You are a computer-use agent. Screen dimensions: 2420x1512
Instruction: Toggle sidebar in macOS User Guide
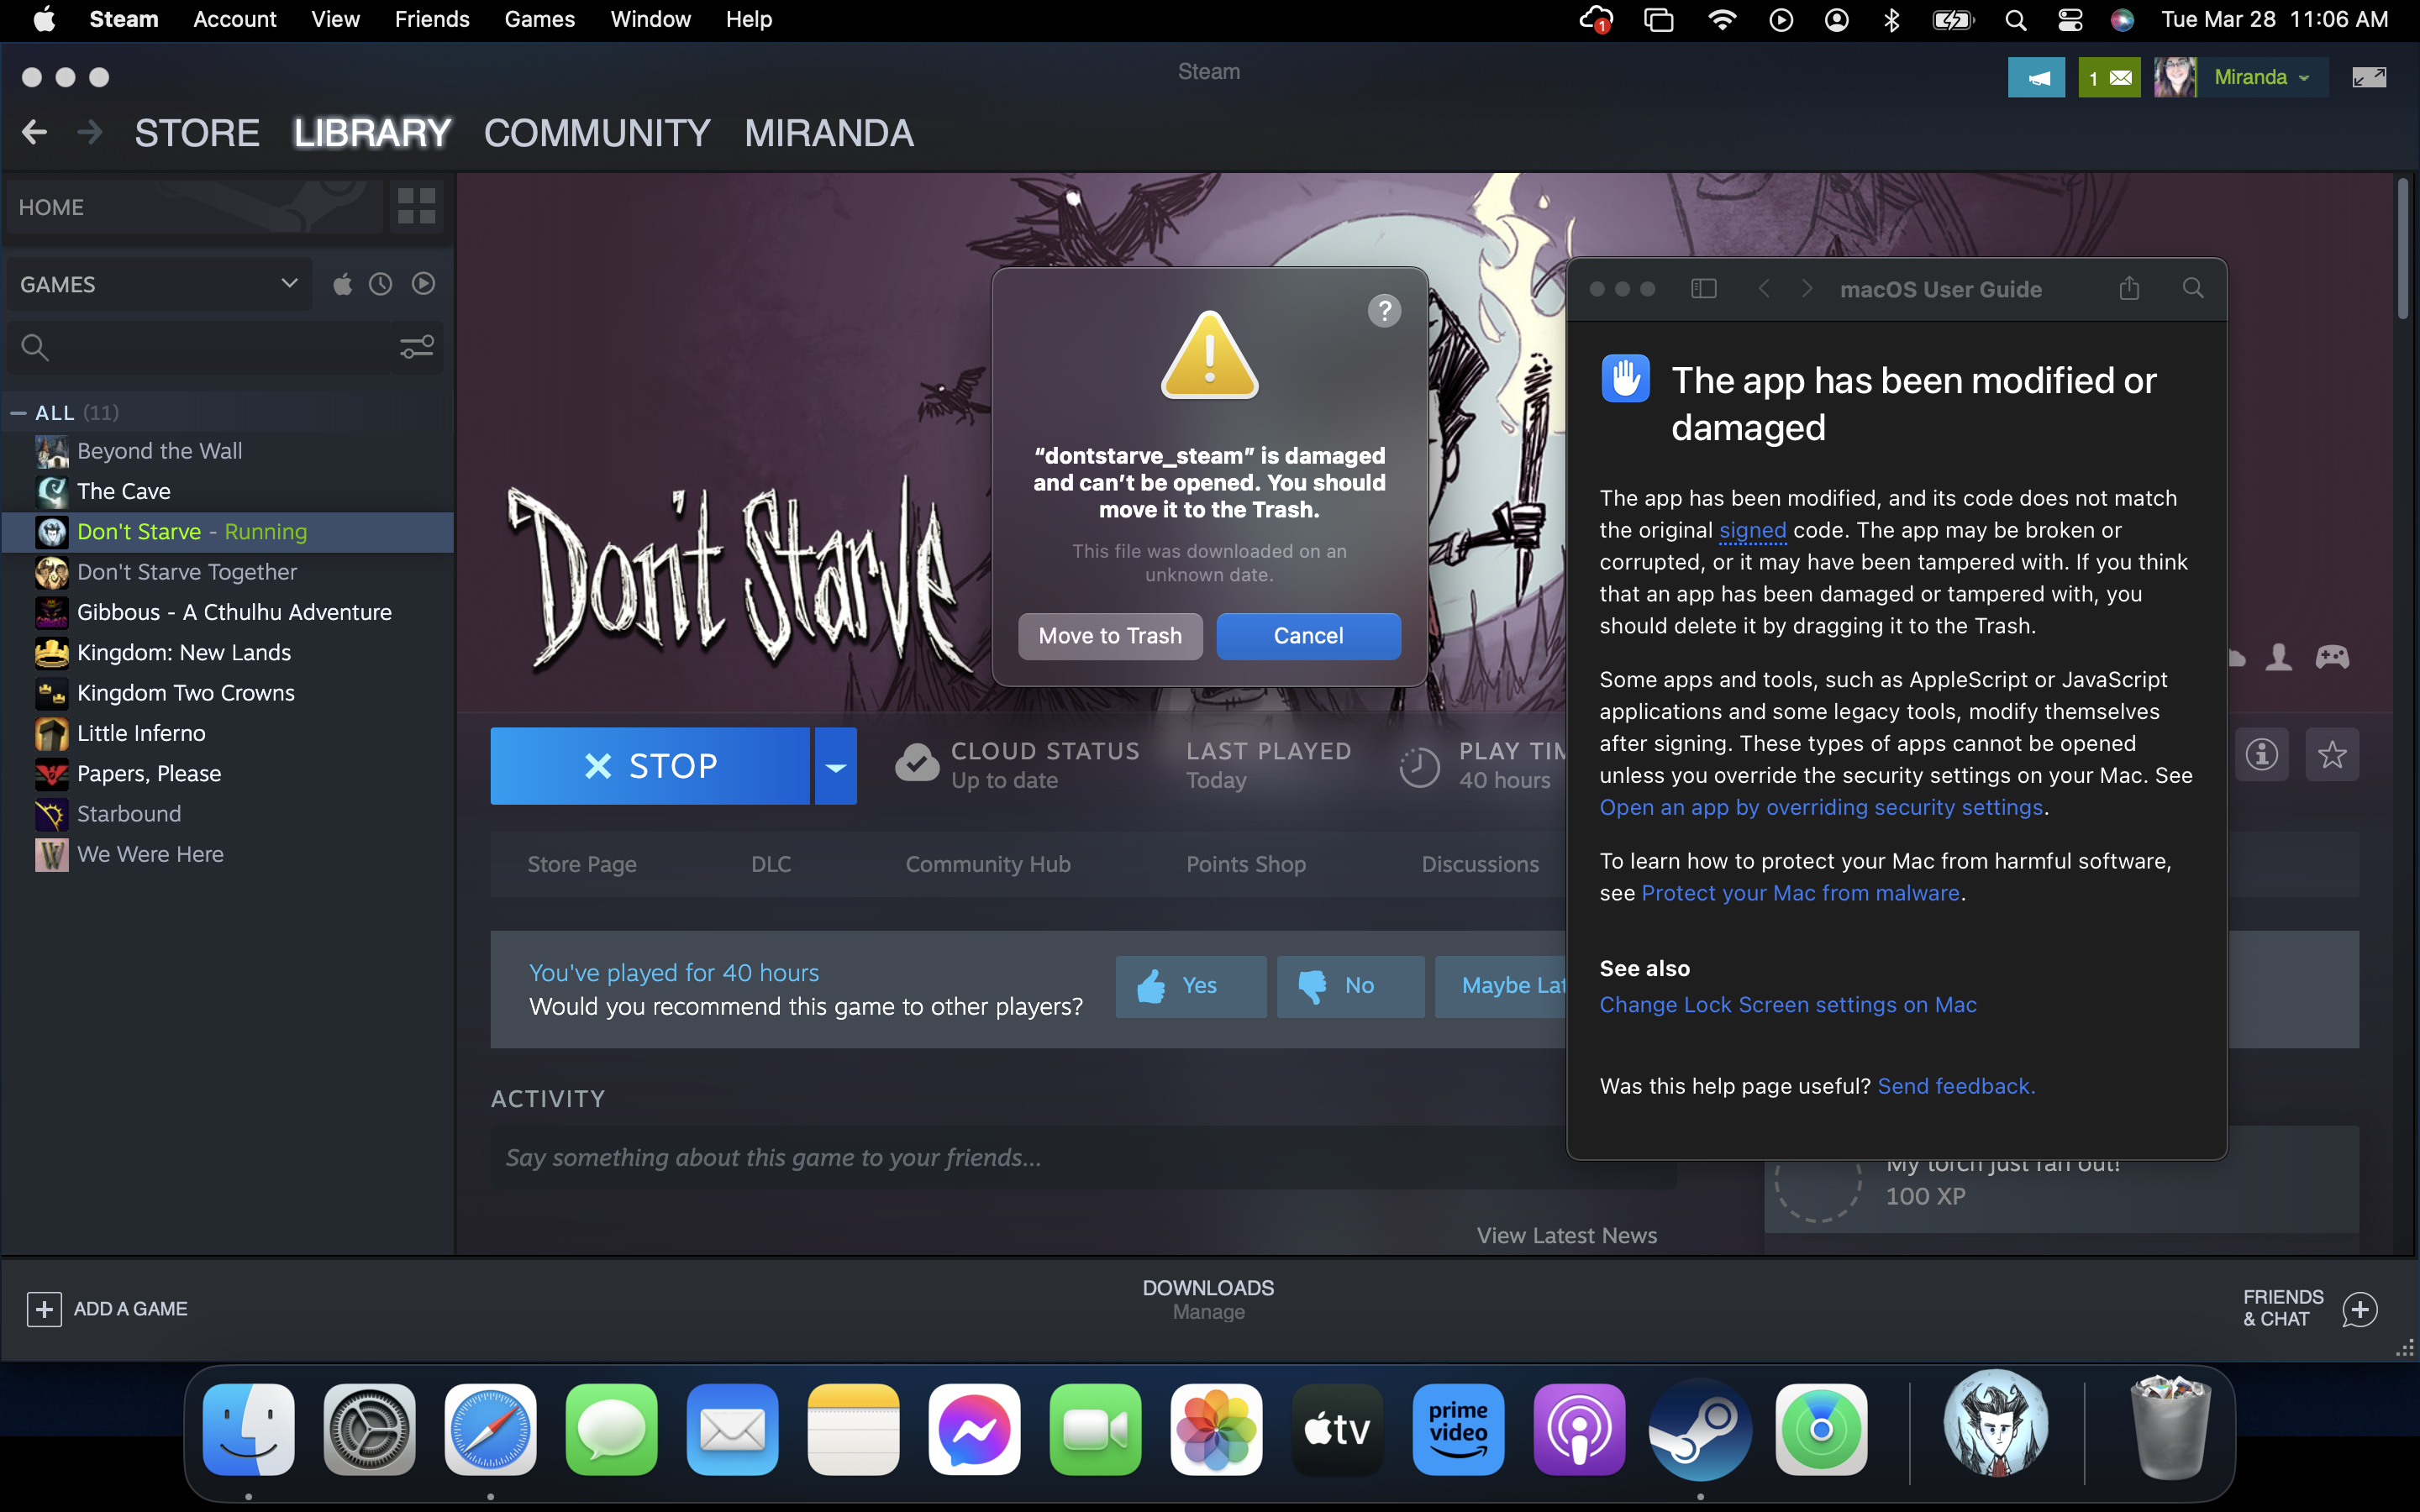point(1703,289)
